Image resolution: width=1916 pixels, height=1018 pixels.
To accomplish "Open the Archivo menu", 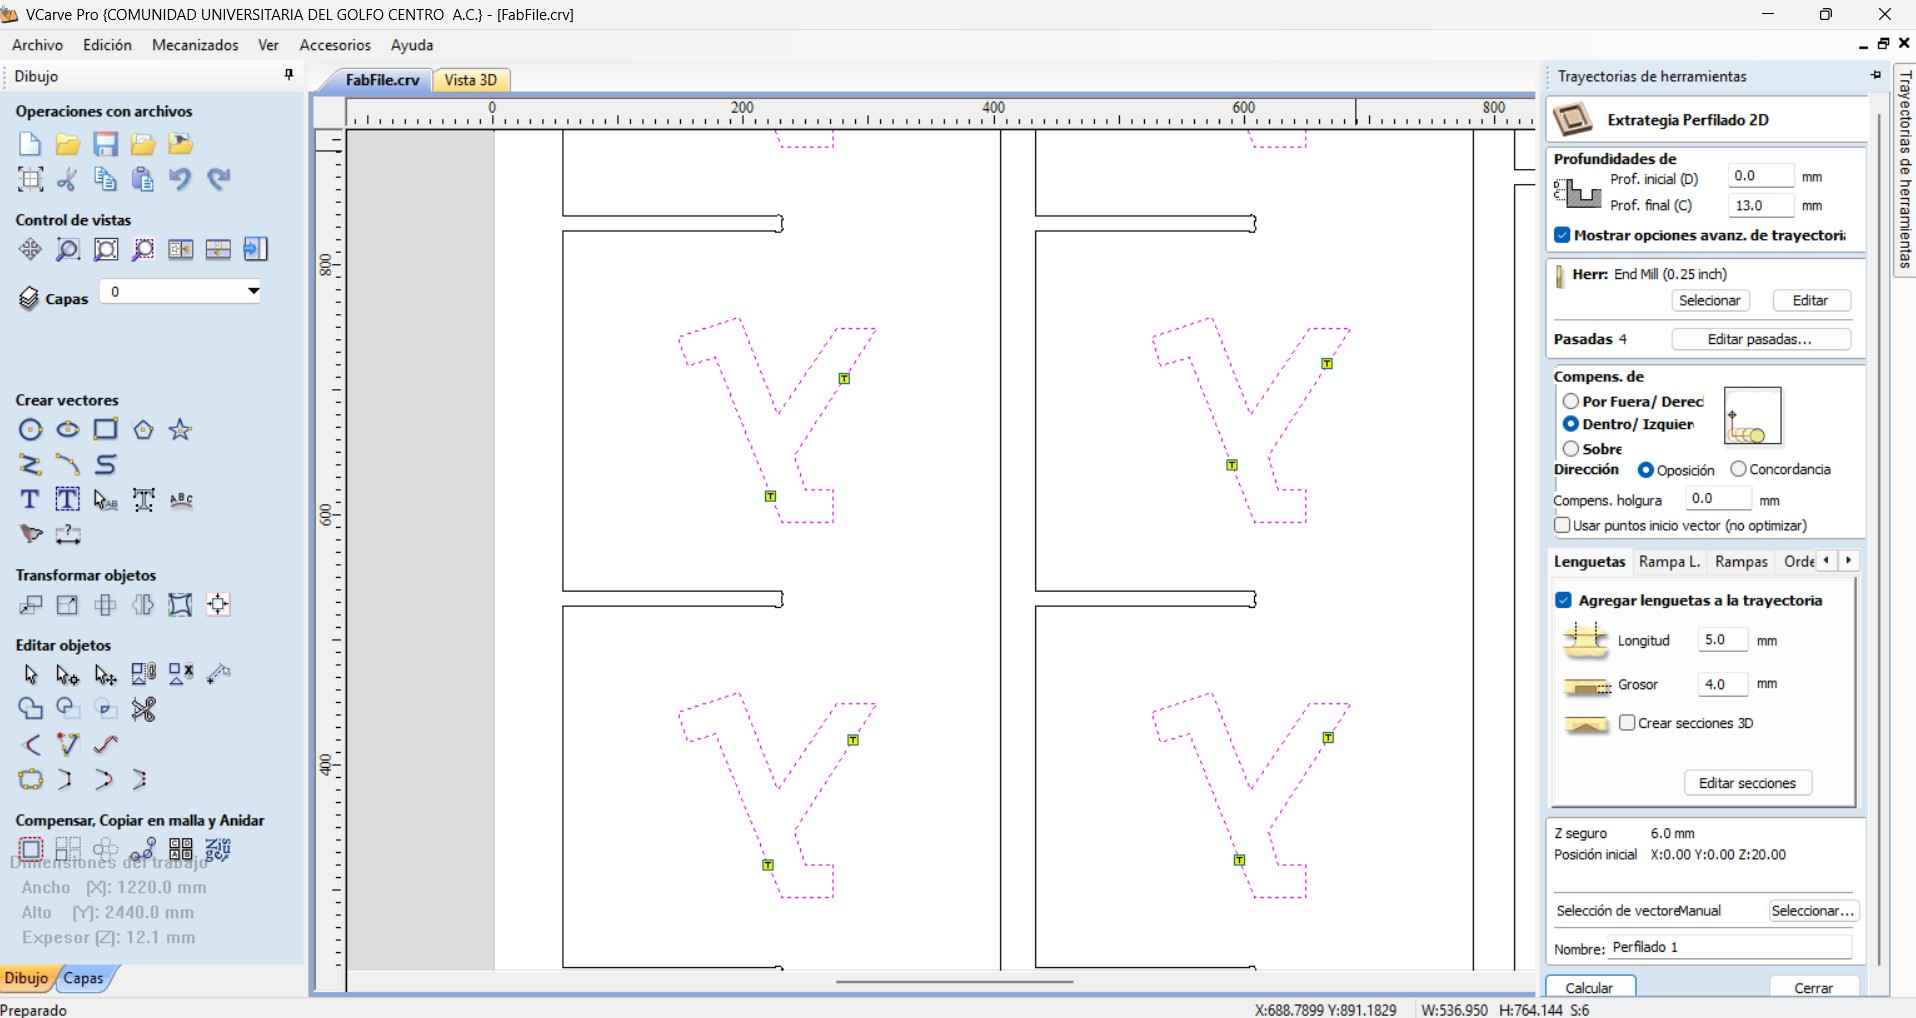I will click(x=37, y=45).
